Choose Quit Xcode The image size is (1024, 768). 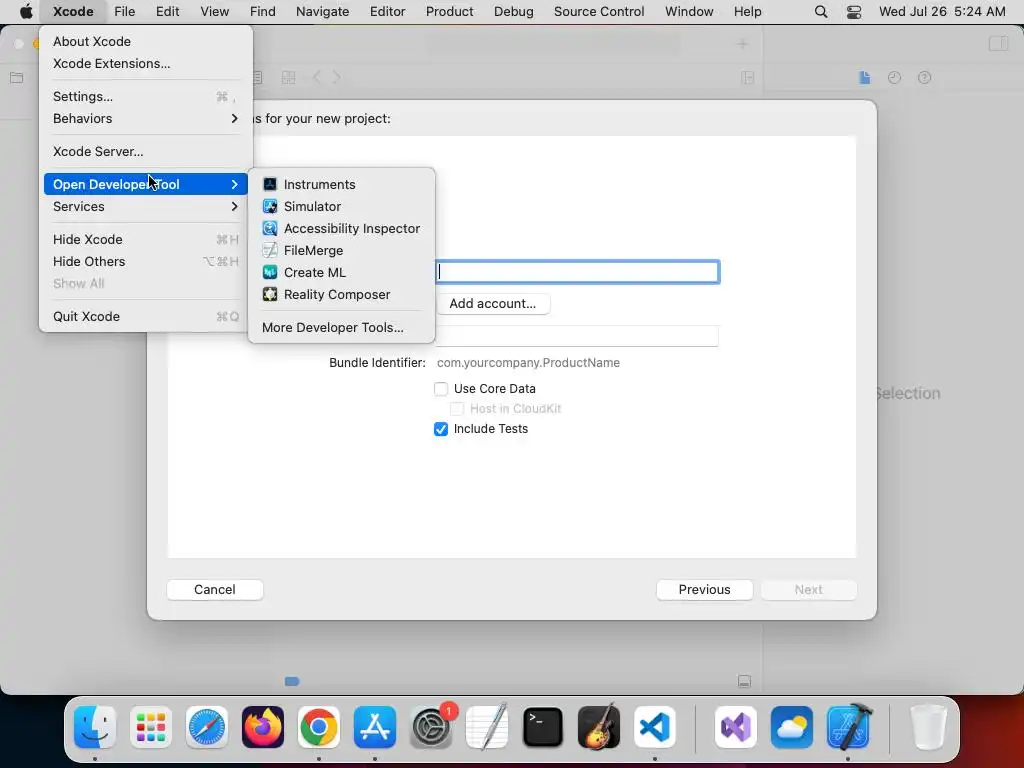pyautogui.click(x=146, y=316)
